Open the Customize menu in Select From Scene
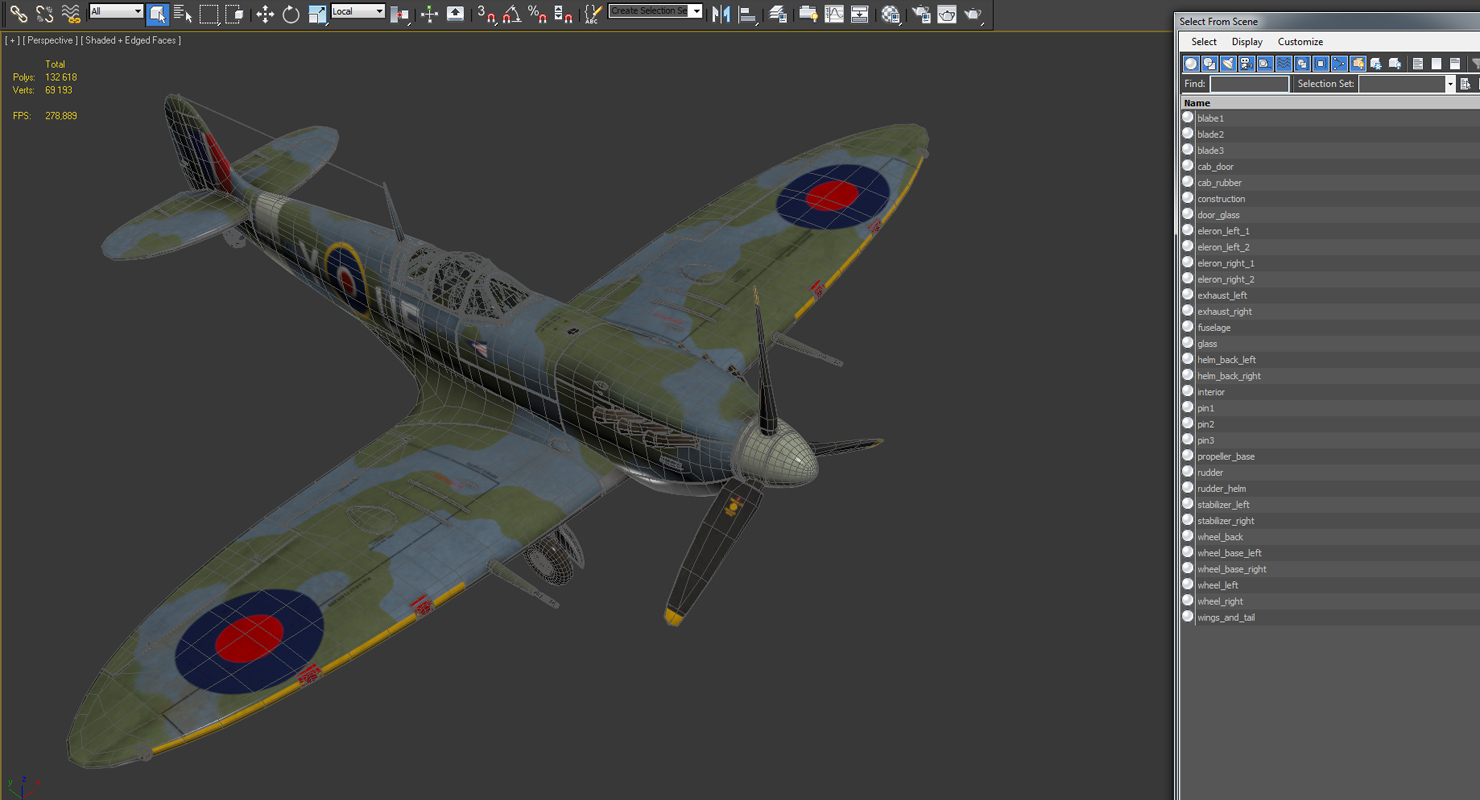 (x=1300, y=42)
